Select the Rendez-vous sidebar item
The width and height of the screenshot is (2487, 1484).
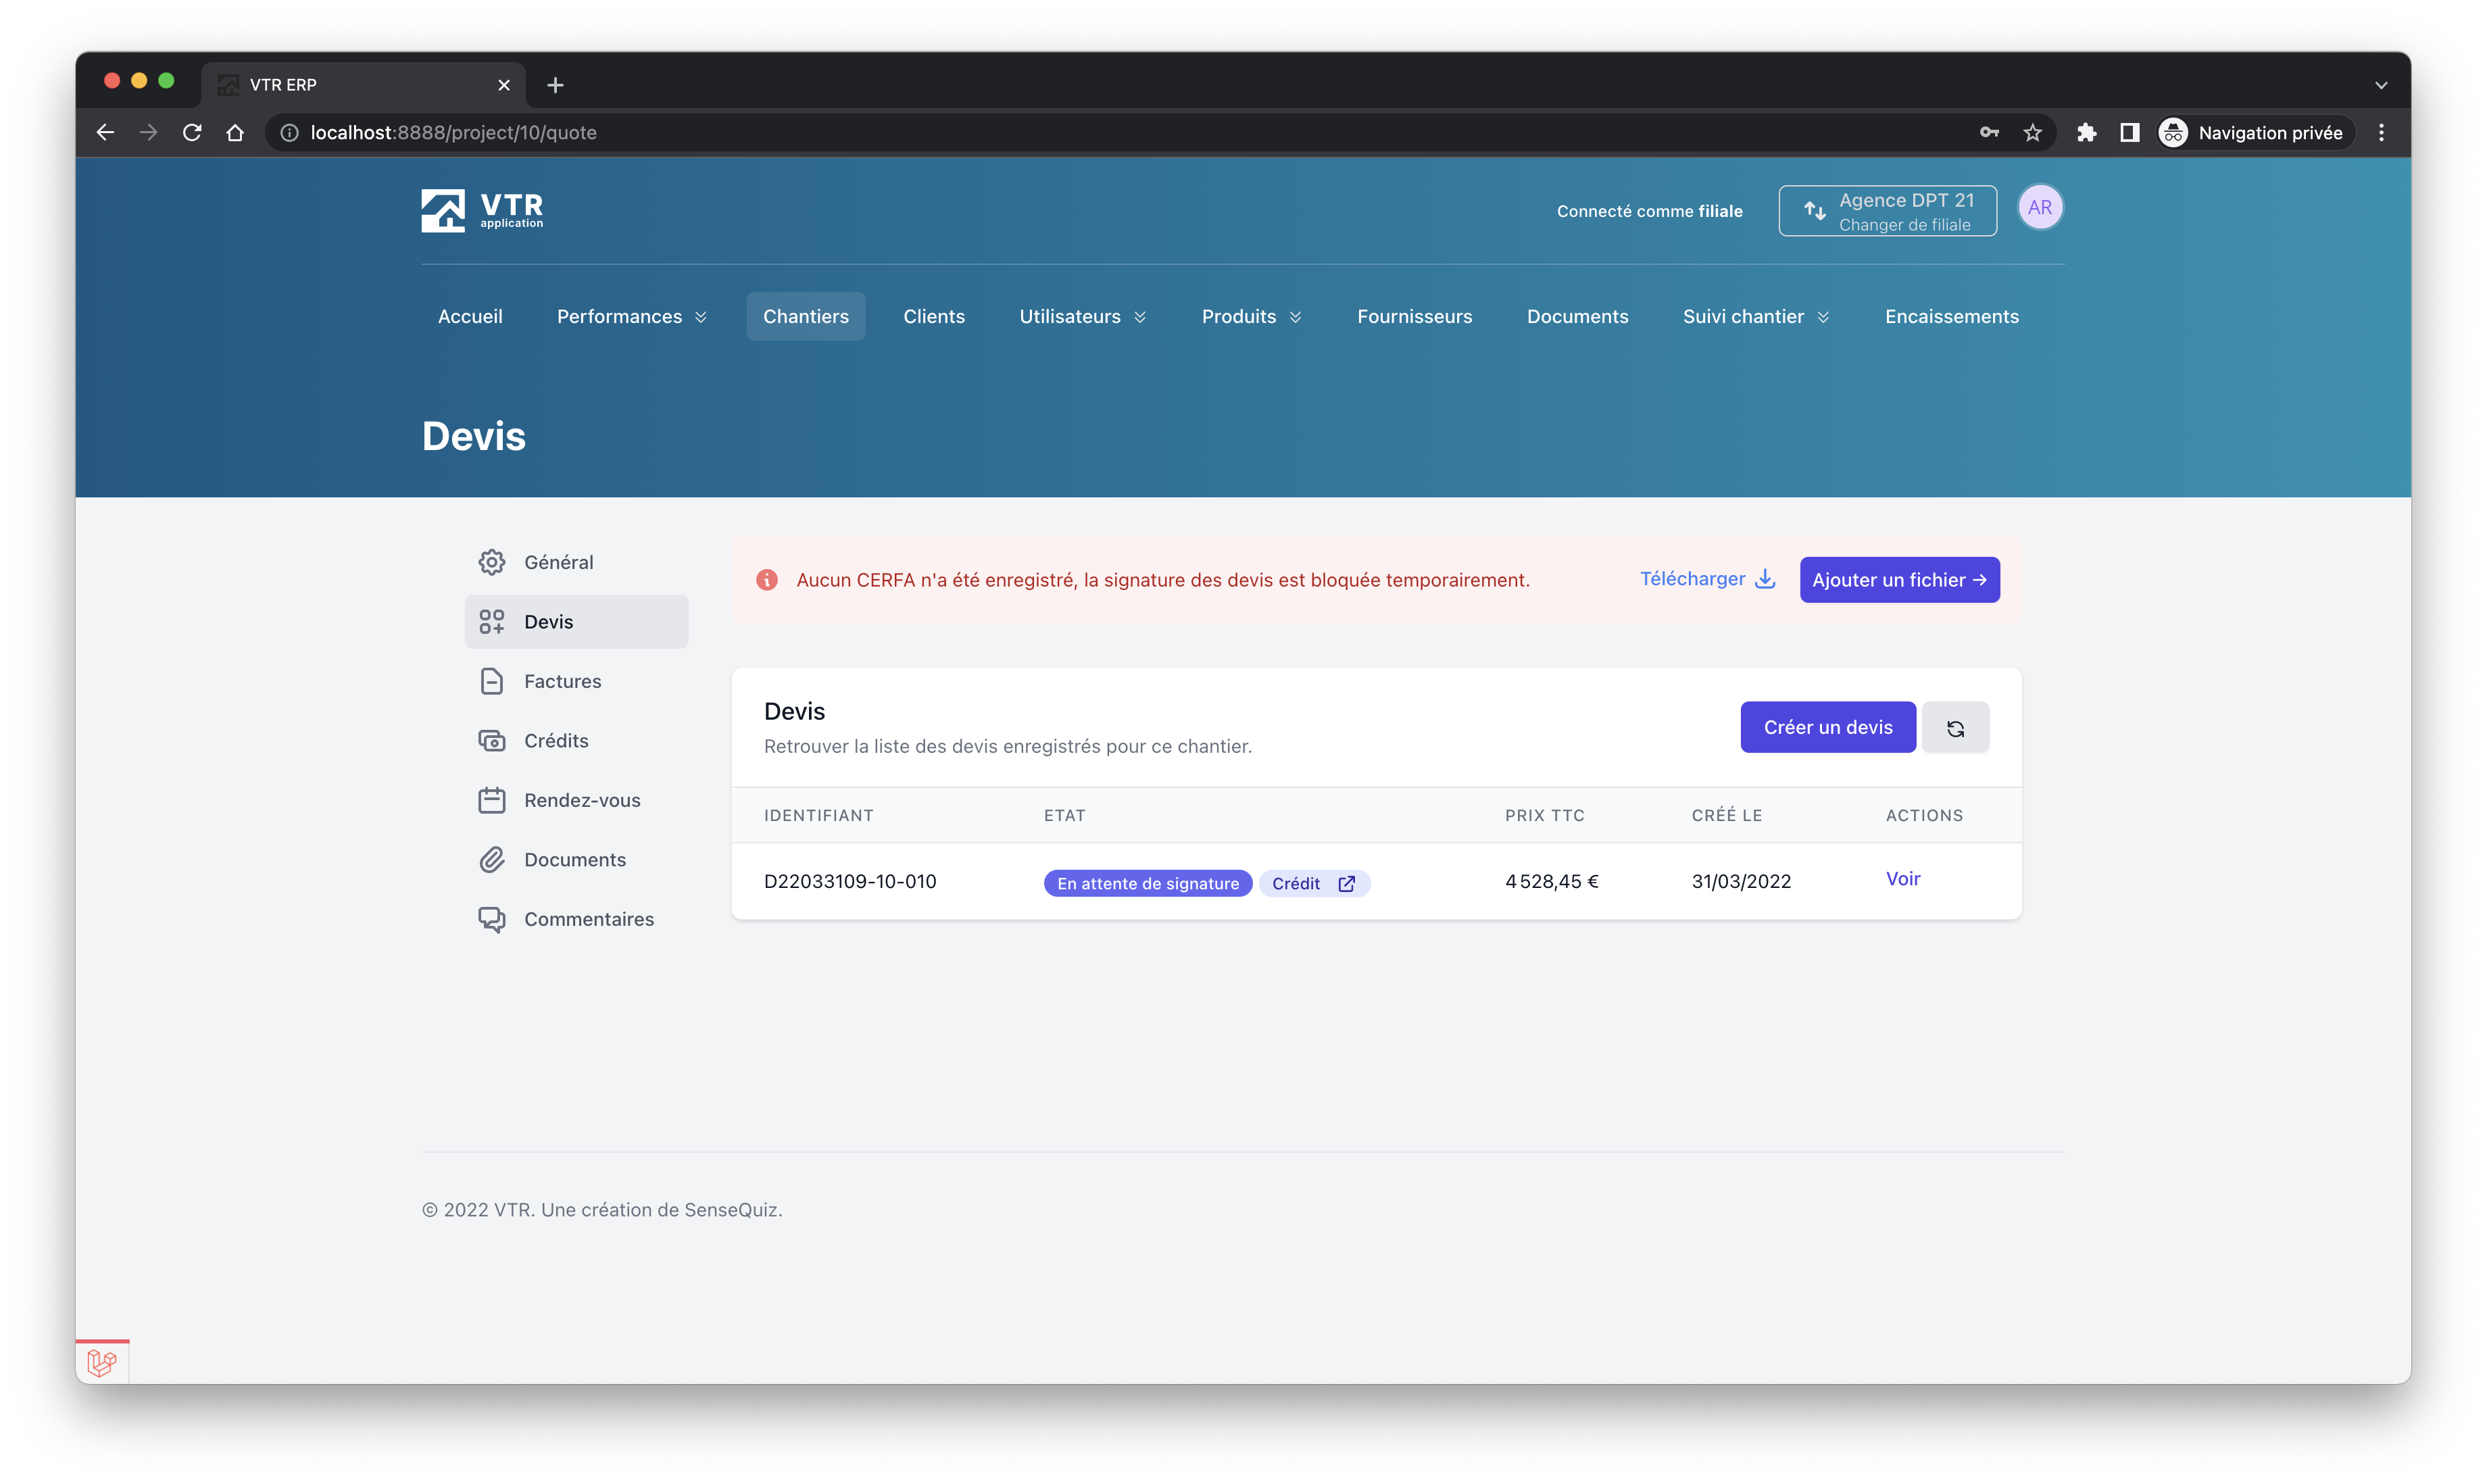[x=581, y=800]
